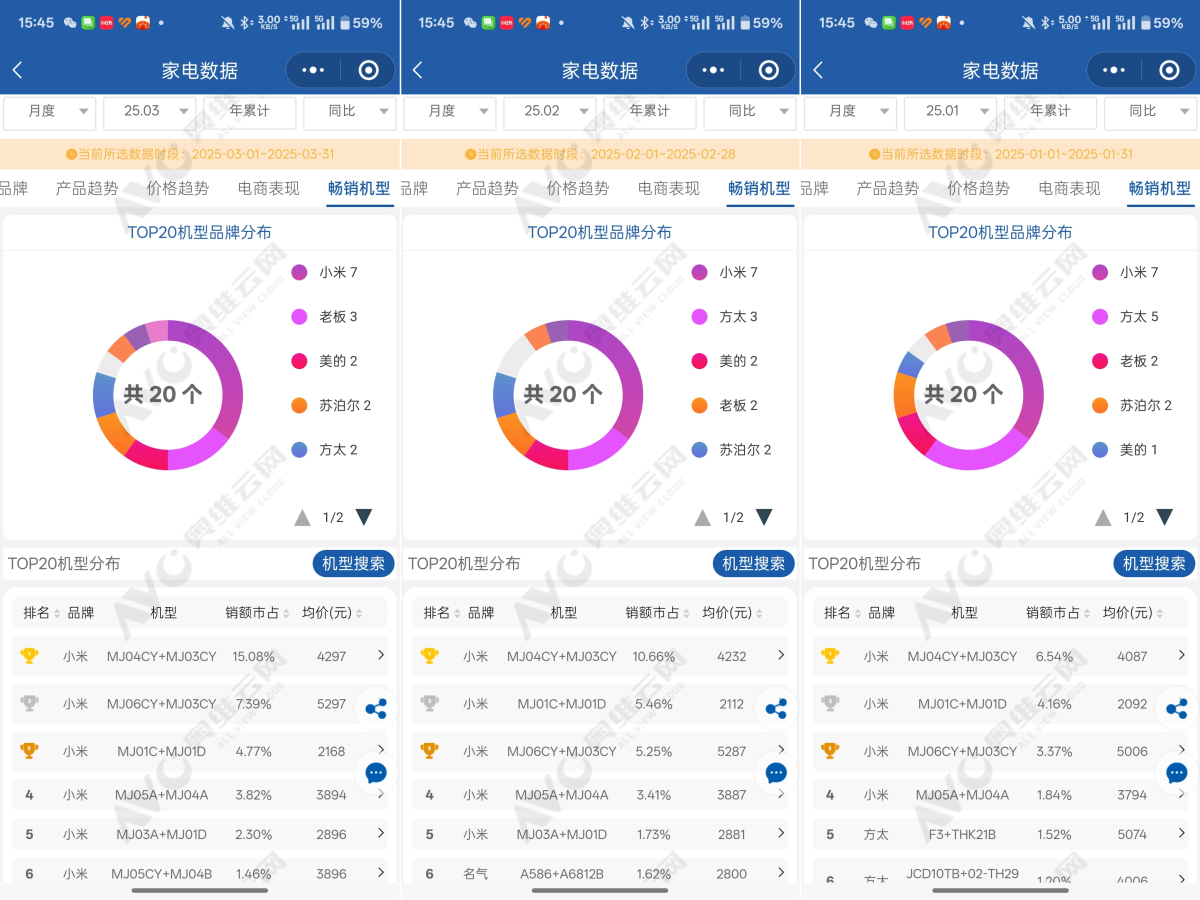Go to next legend page on 25.03 screen
This screenshot has width=1200, height=900.
coord(364,517)
